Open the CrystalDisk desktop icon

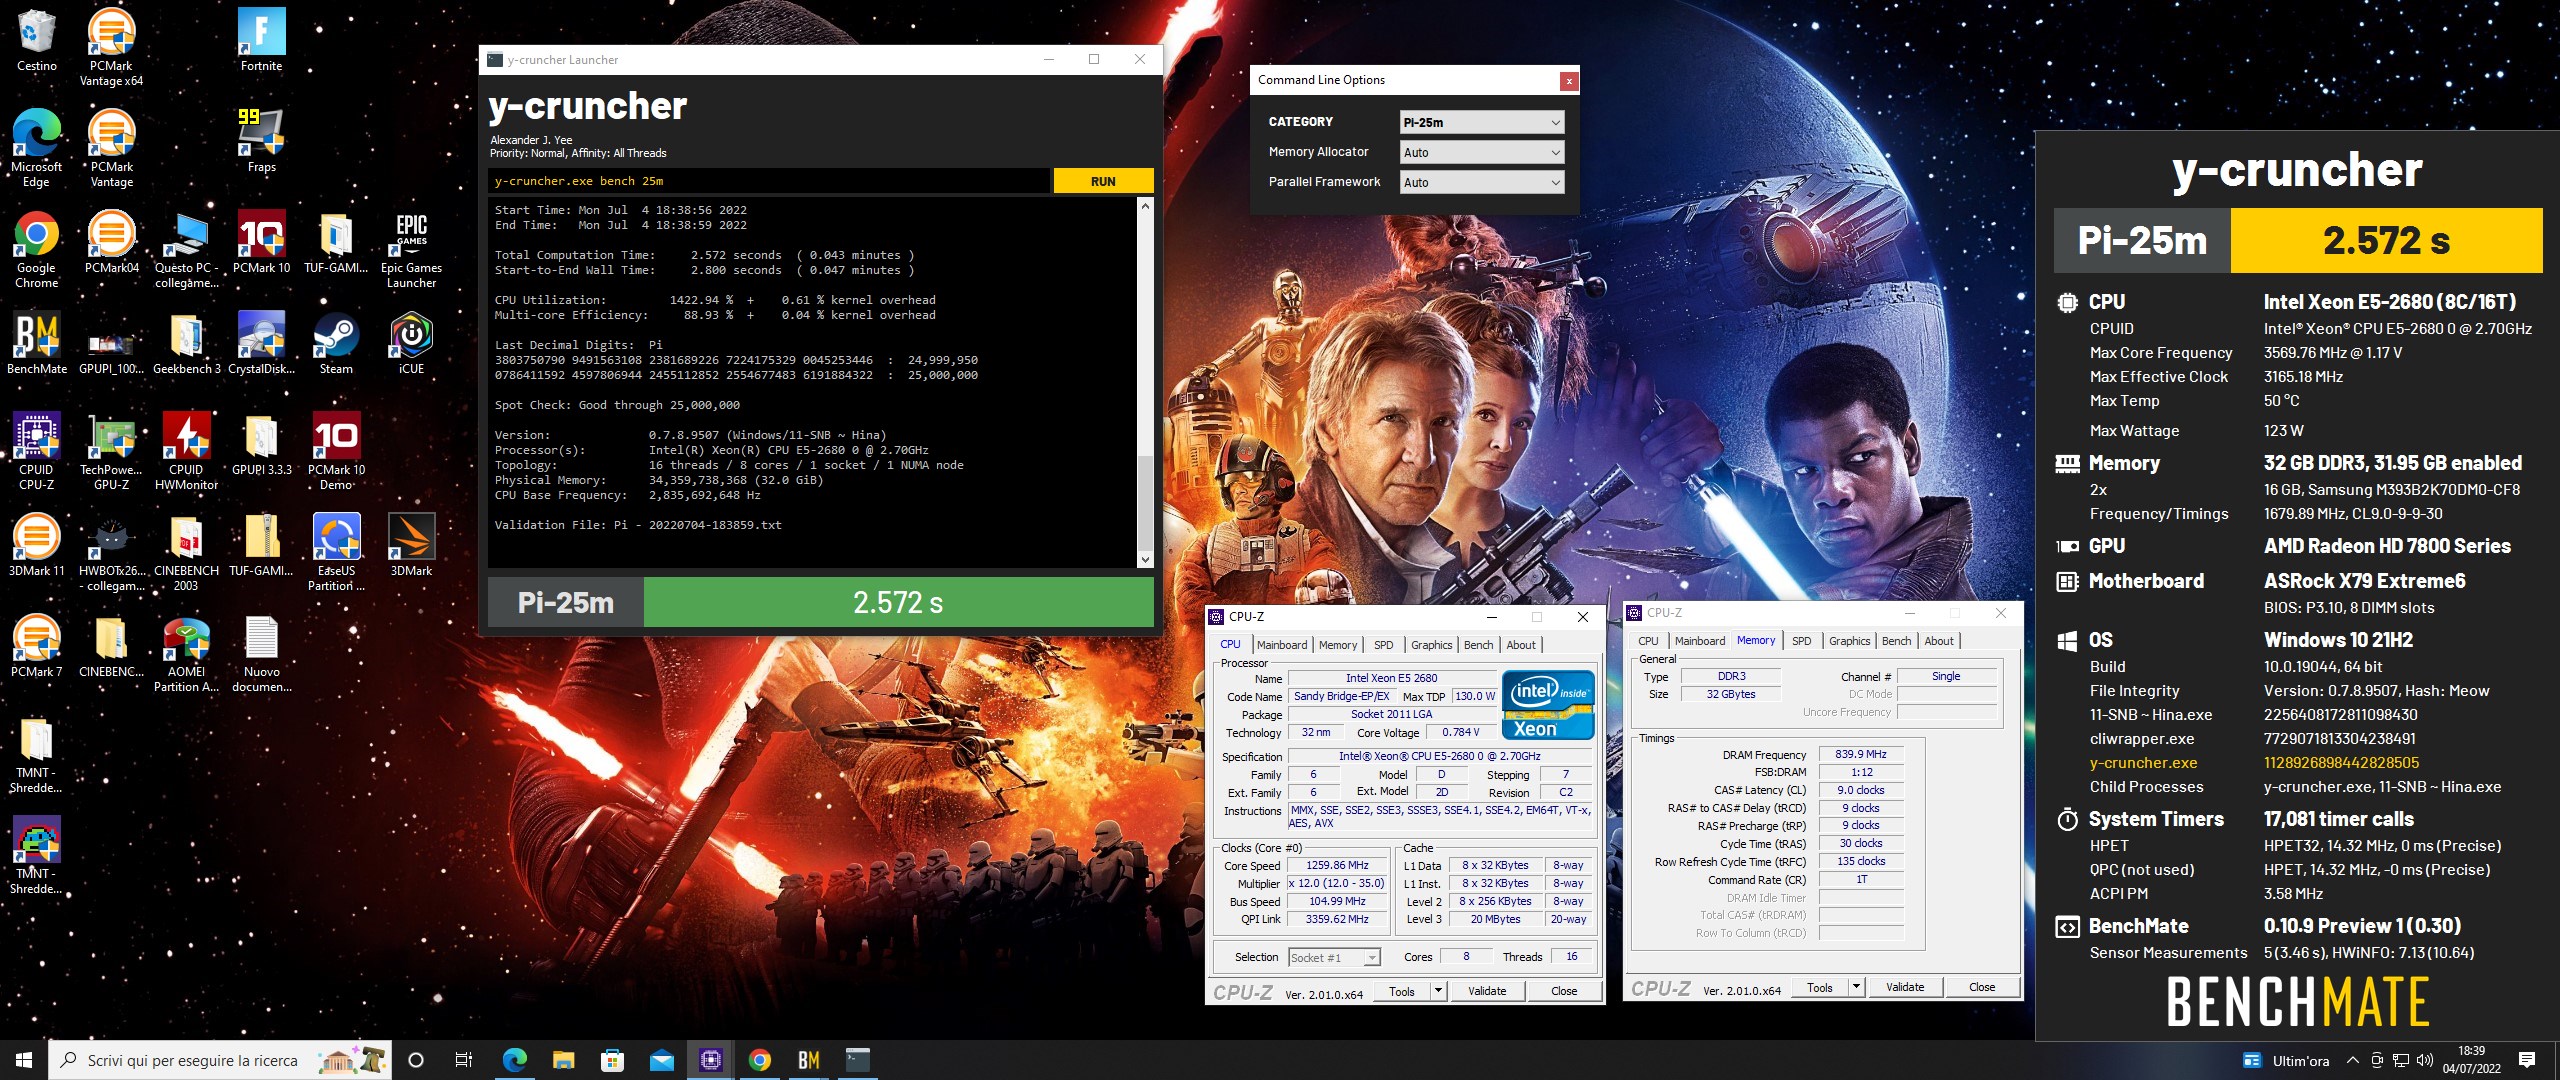pos(261,343)
